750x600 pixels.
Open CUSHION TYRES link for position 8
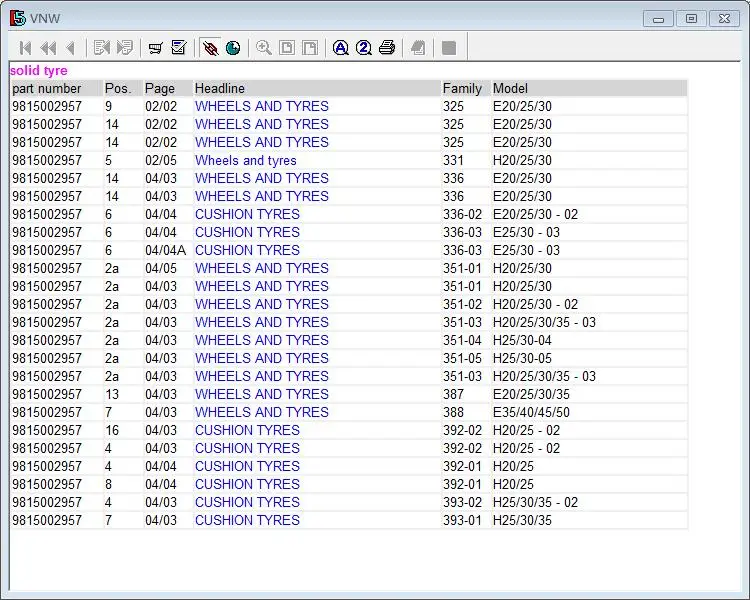pos(247,484)
